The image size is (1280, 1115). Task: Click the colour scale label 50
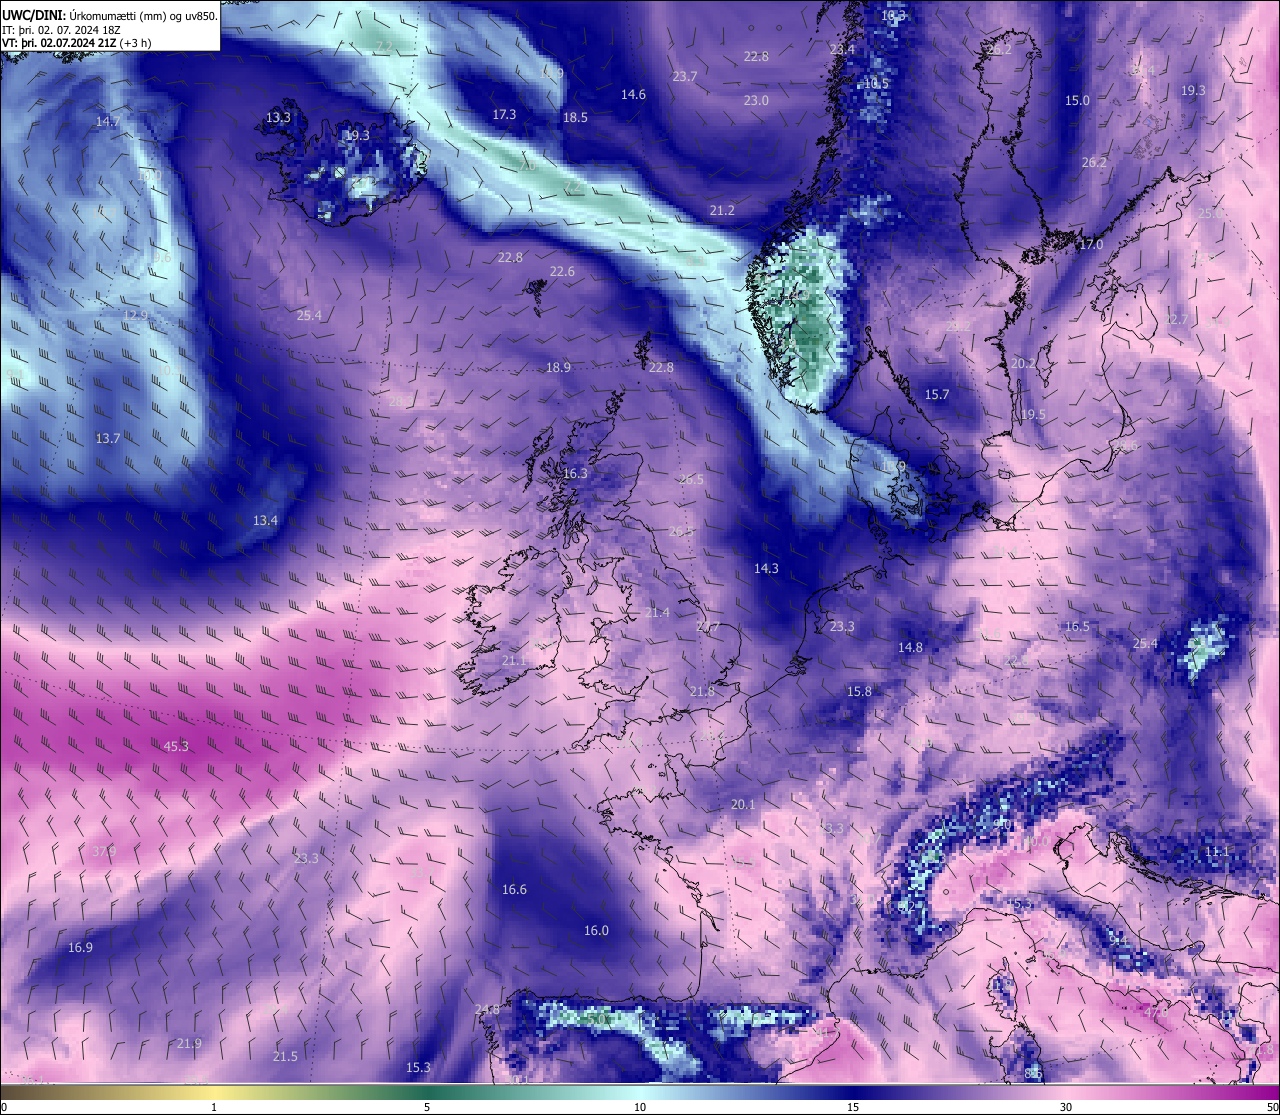(1272, 1107)
